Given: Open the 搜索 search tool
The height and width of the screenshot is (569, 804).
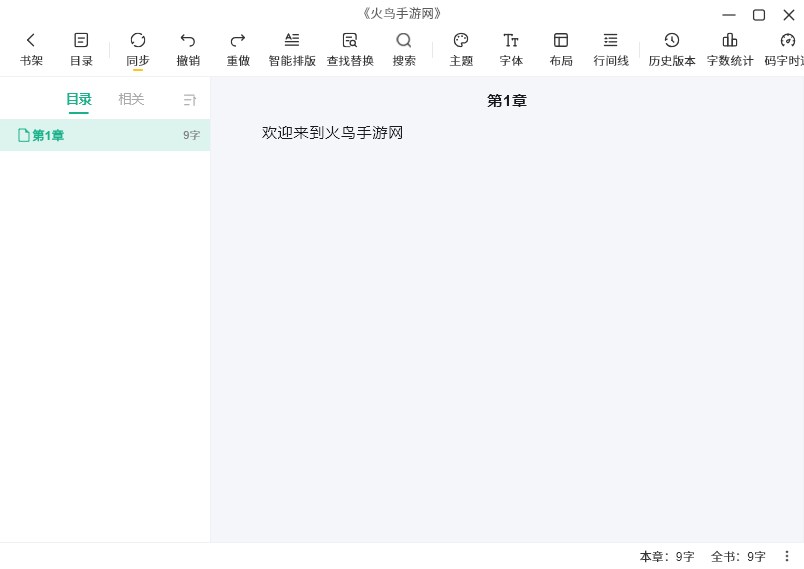Looking at the screenshot, I should [x=404, y=49].
